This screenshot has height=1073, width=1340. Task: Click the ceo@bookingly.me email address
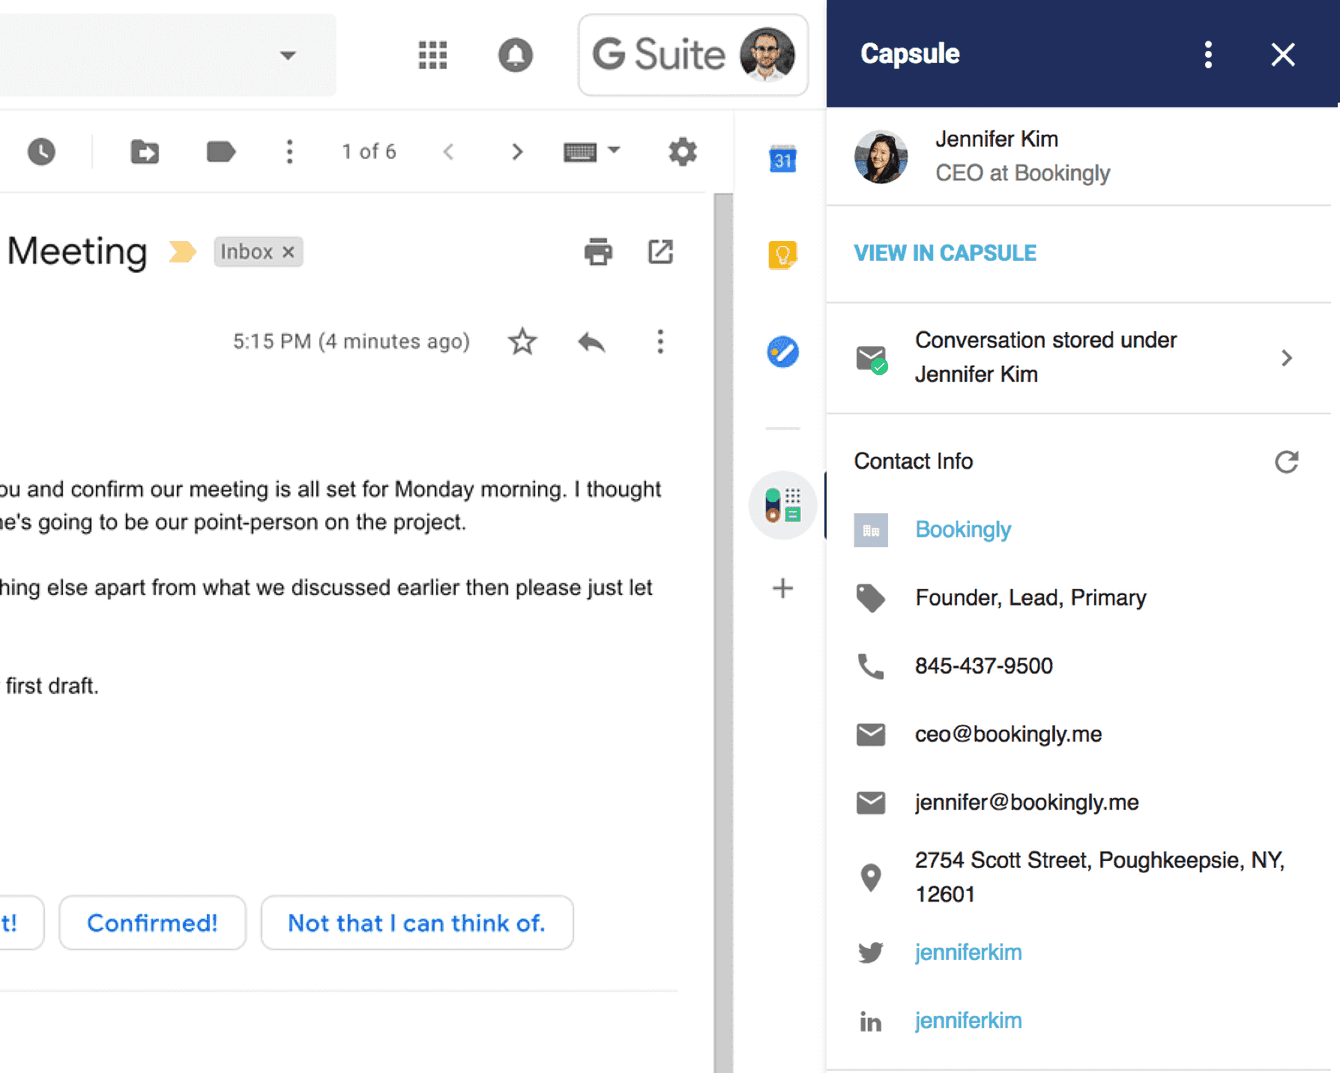click(1008, 734)
